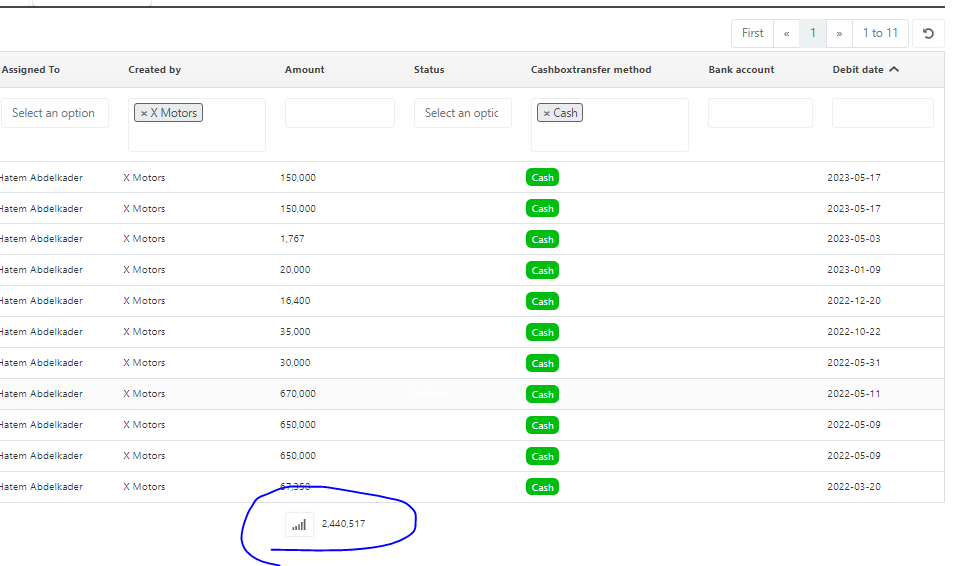Click the Amount filter input field
This screenshot has width=957, height=566.
(x=339, y=113)
